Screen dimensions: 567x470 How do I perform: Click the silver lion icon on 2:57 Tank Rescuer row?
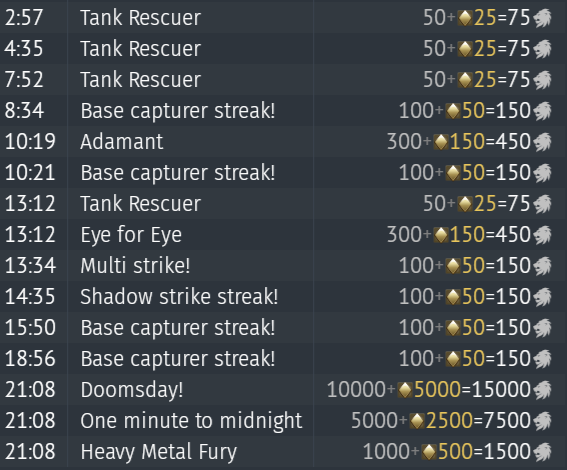coord(542,18)
